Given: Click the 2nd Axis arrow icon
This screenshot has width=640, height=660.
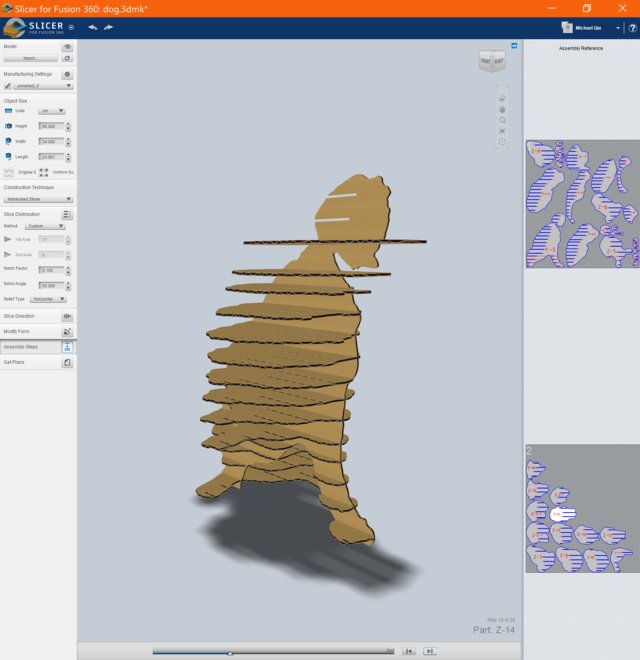Looking at the screenshot, I should (8, 254).
